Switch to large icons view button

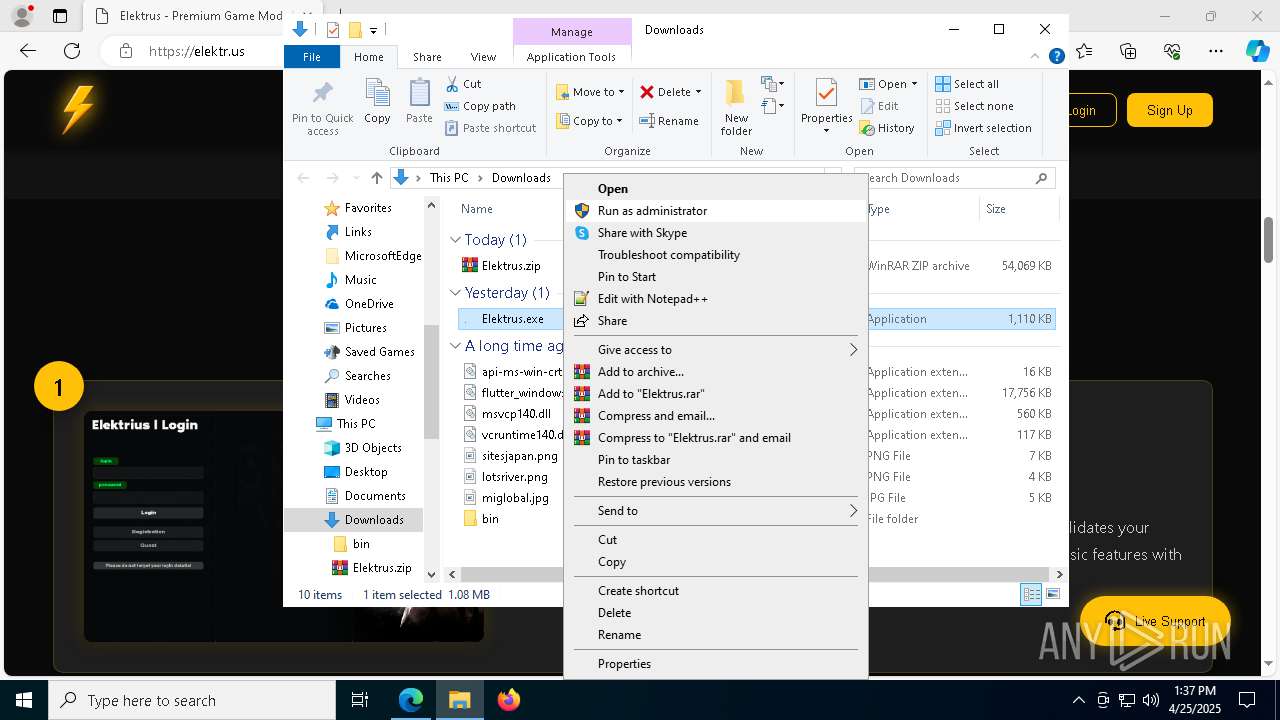pos(1052,595)
